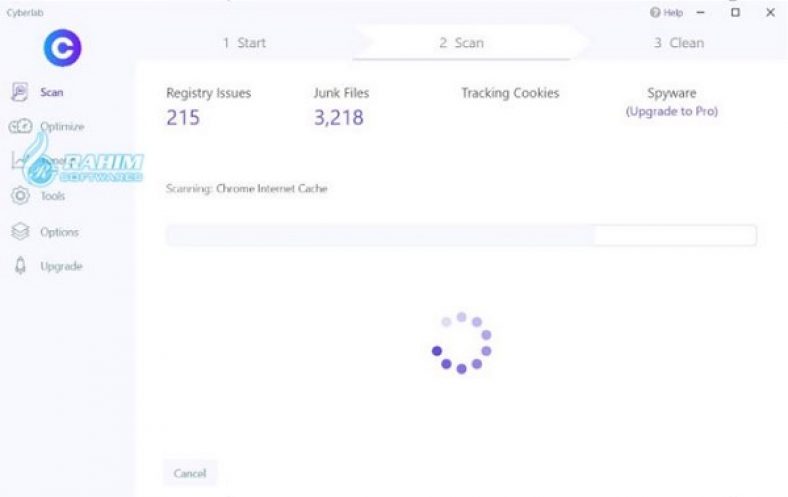Viewport: 788px width, 497px height.
Task: Open the Optimize speedometer icon
Action: (20, 127)
